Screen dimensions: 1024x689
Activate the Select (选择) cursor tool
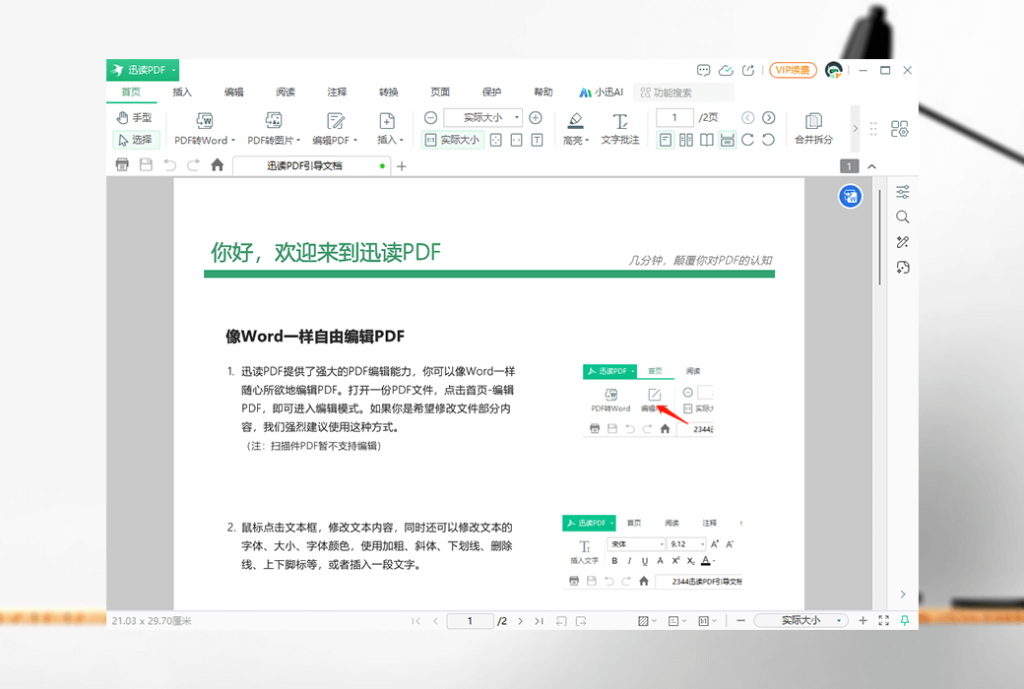(135, 140)
